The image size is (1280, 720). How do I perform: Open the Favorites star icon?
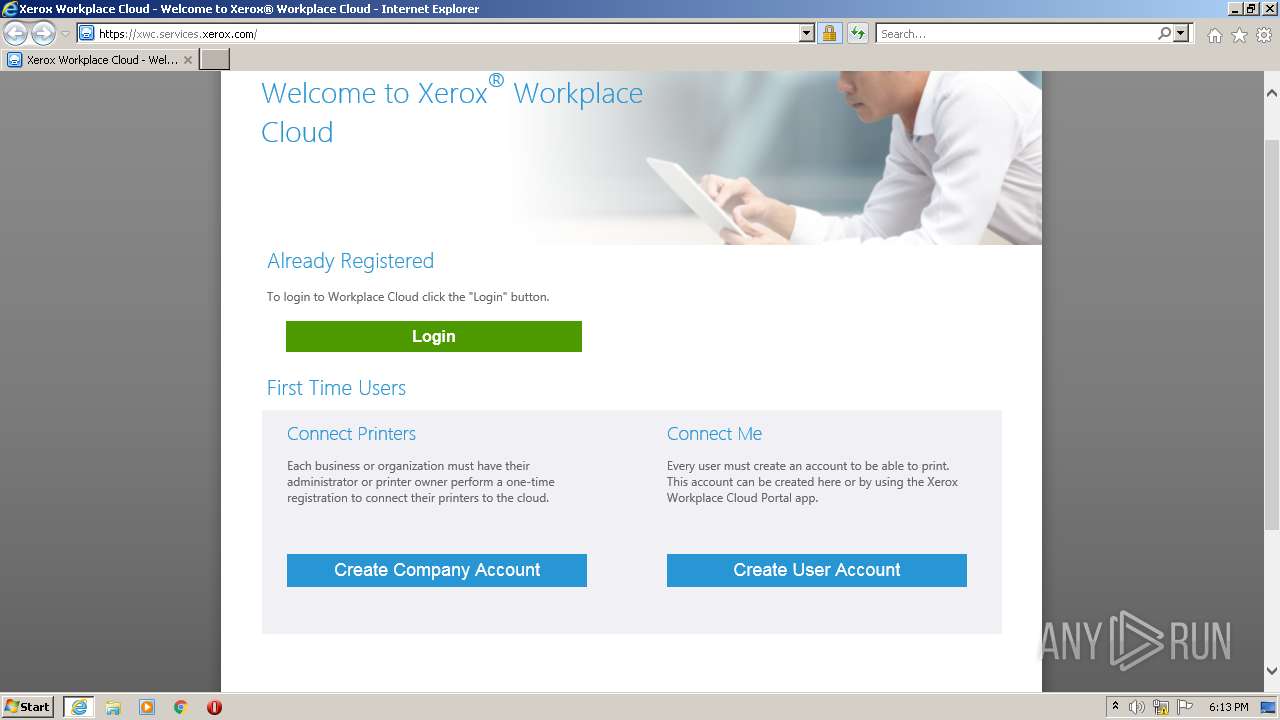pyautogui.click(x=1239, y=35)
